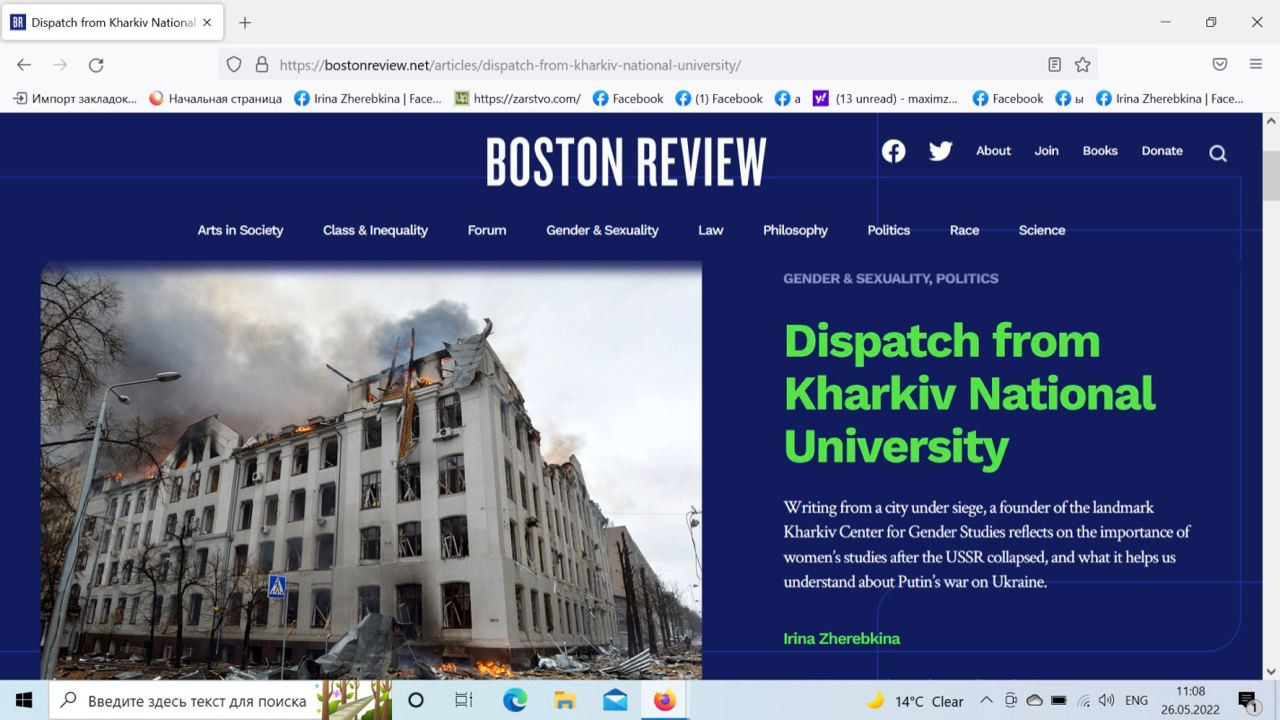
Task: Open the Импорт закладок bookmark
Action: pos(75,98)
